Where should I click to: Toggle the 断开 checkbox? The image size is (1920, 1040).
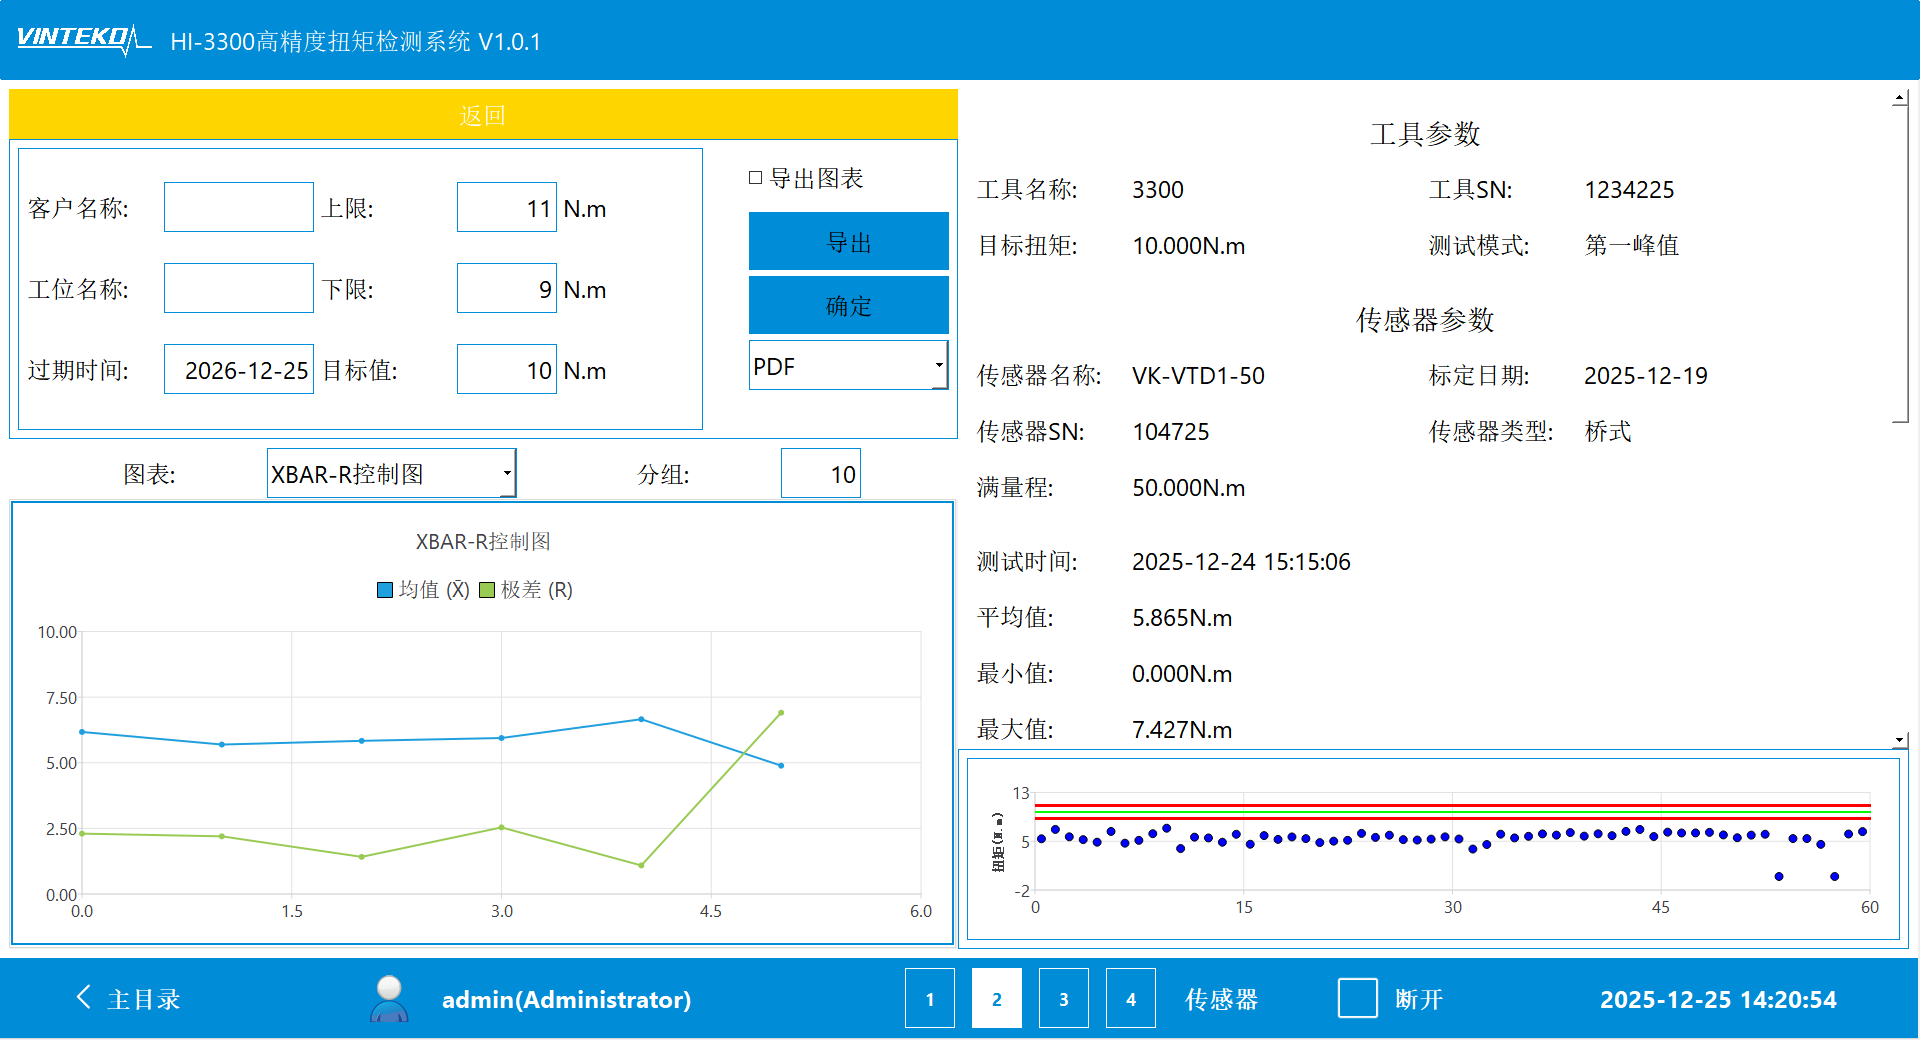click(x=1357, y=998)
